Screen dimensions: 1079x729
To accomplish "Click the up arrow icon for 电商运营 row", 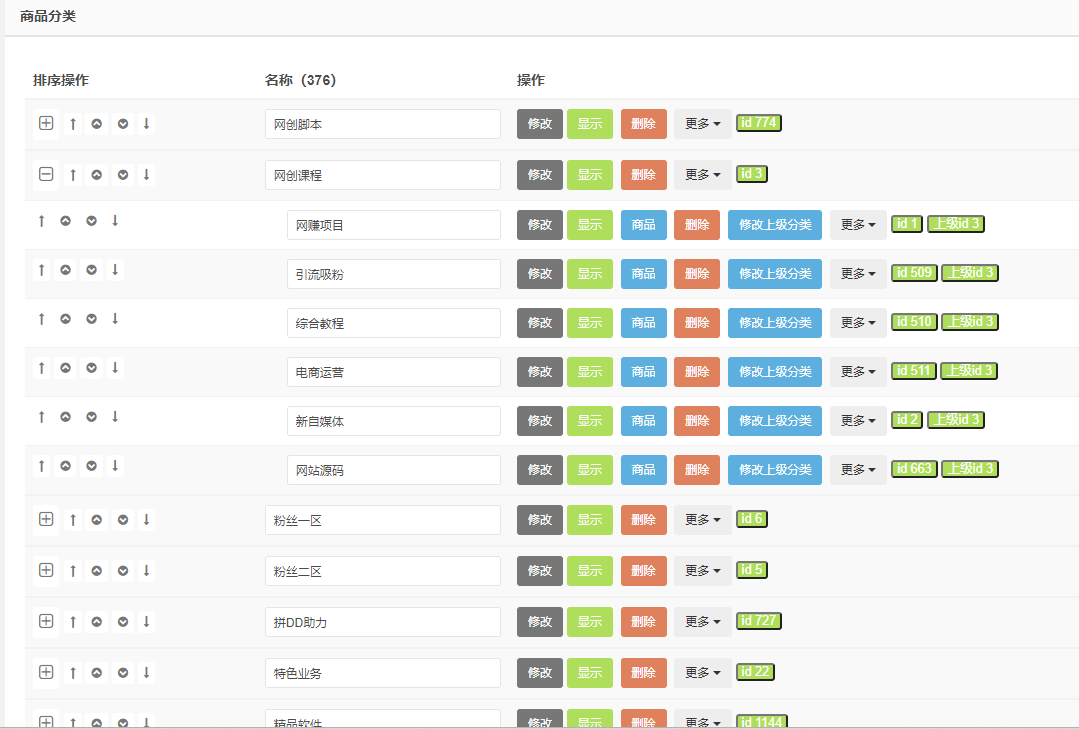I will click(x=41, y=368).
